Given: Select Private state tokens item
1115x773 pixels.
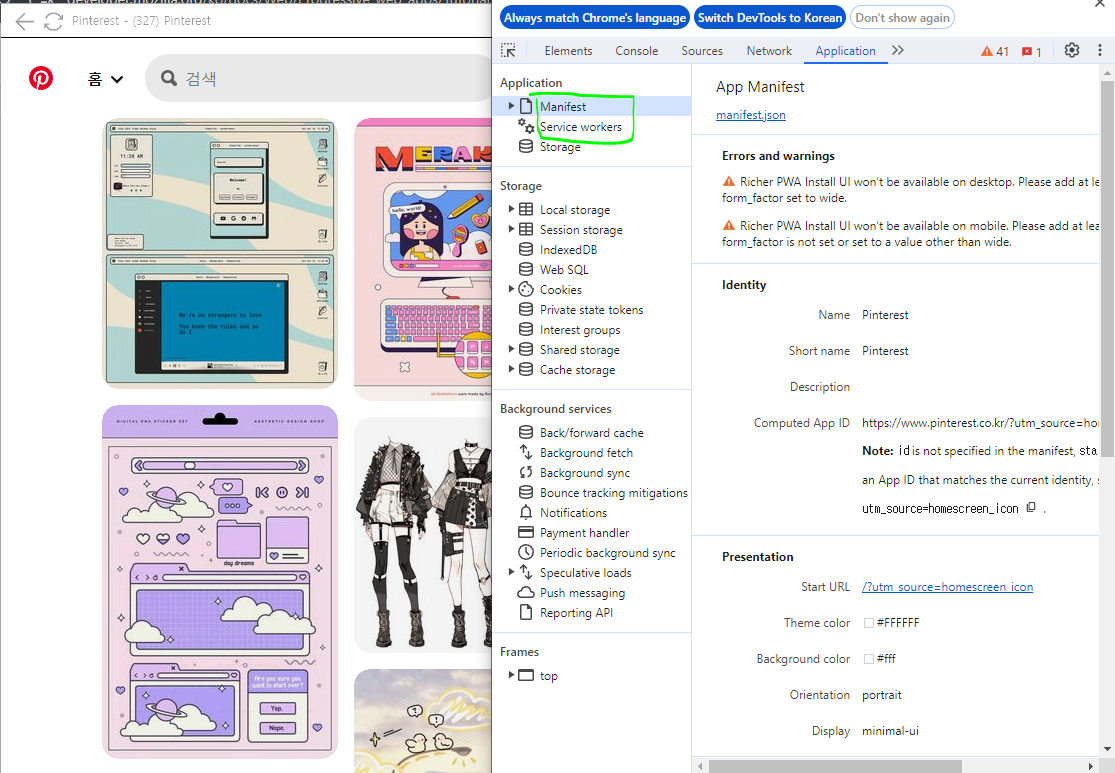Looking at the screenshot, I should pyautogui.click(x=591, y=309).
